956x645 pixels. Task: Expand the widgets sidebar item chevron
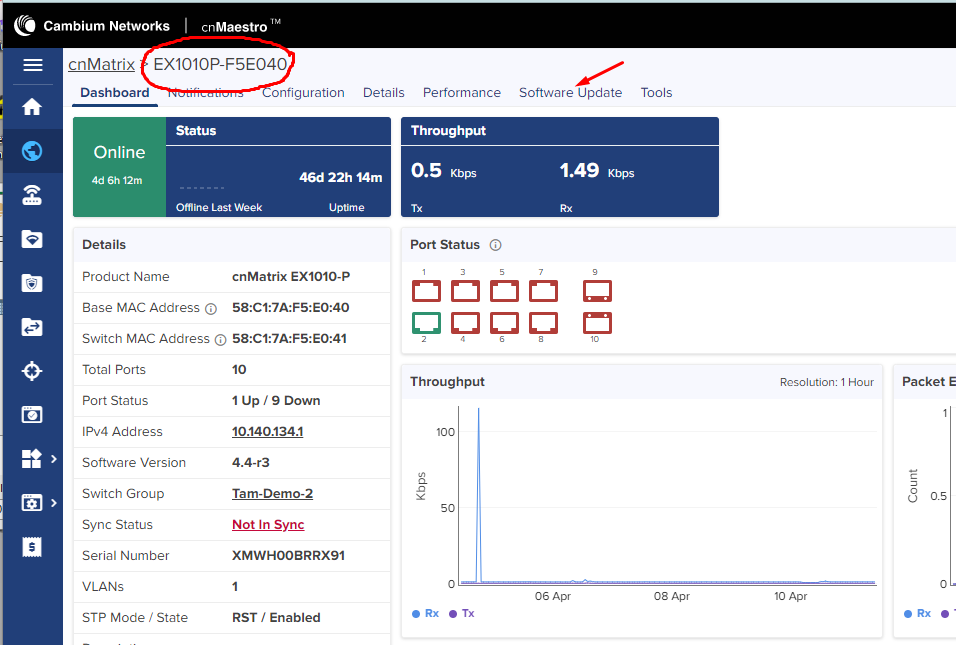point(54,459)
